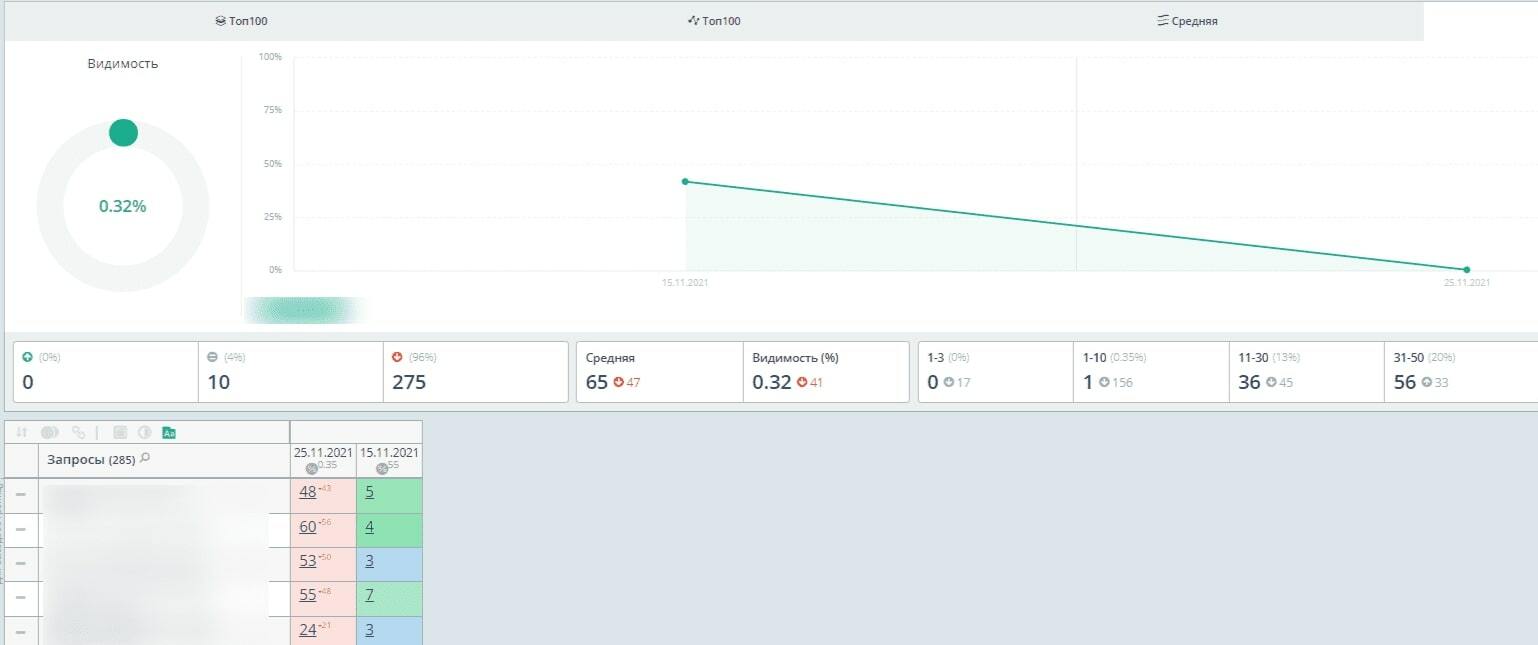
Task: Click the 15.11.2021 date on chart axis
Action: coord(685,283)
